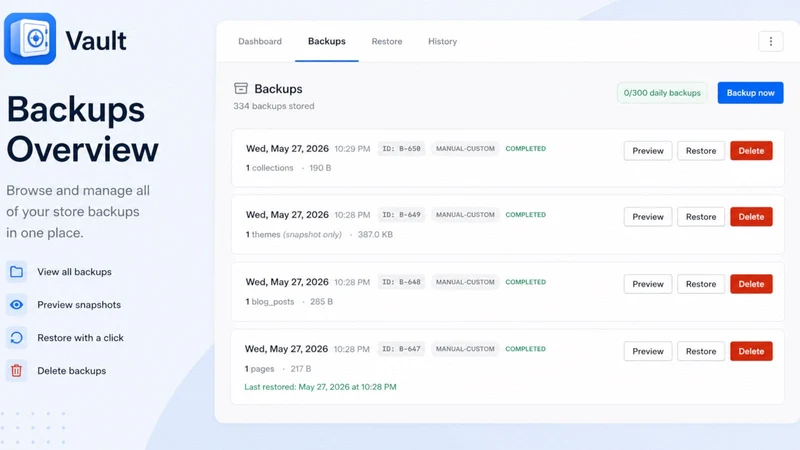Image resolution: width=800 pixels, height=450 pixels.
Task: Click the 'Backups Overview' heading
Action: (83, 130)
